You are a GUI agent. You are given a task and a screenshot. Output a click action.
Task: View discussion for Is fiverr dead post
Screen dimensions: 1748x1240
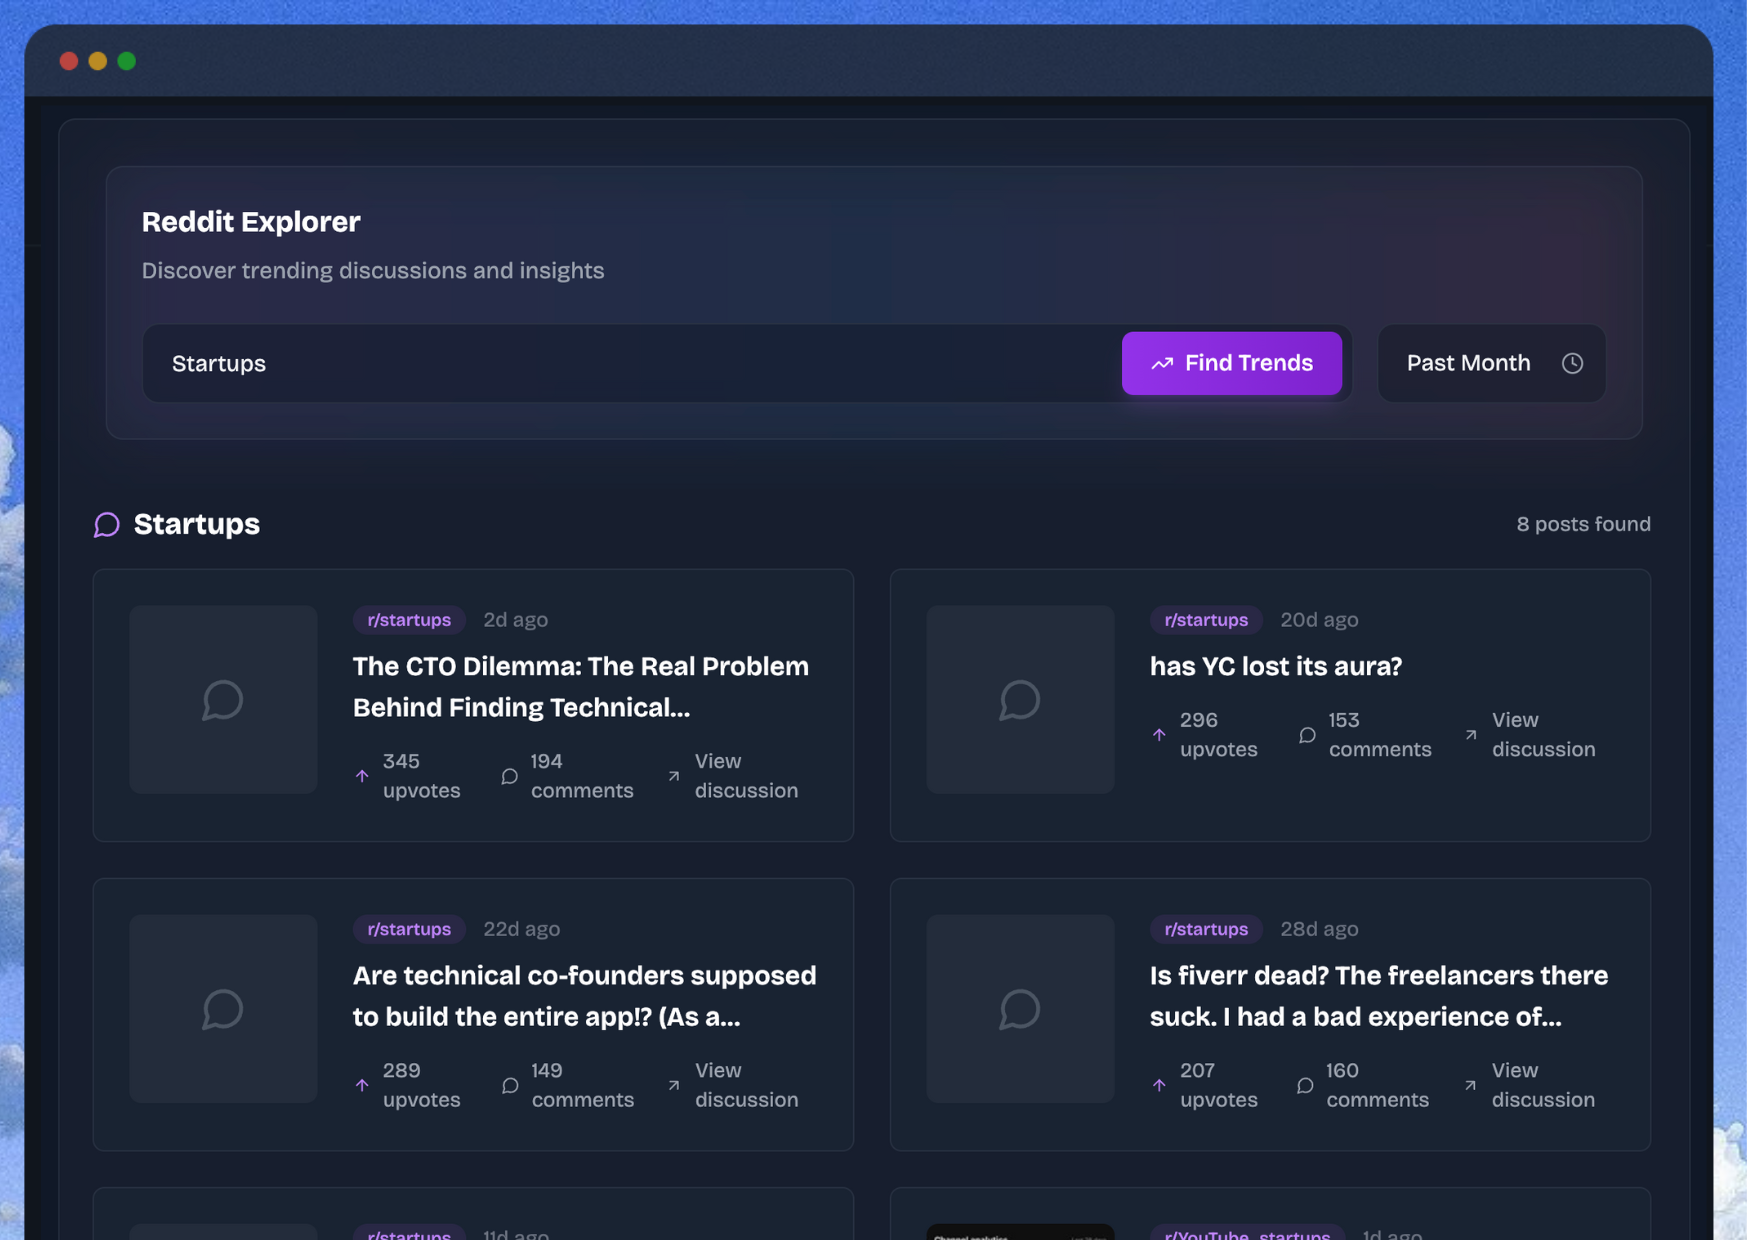point(1543,1085)
